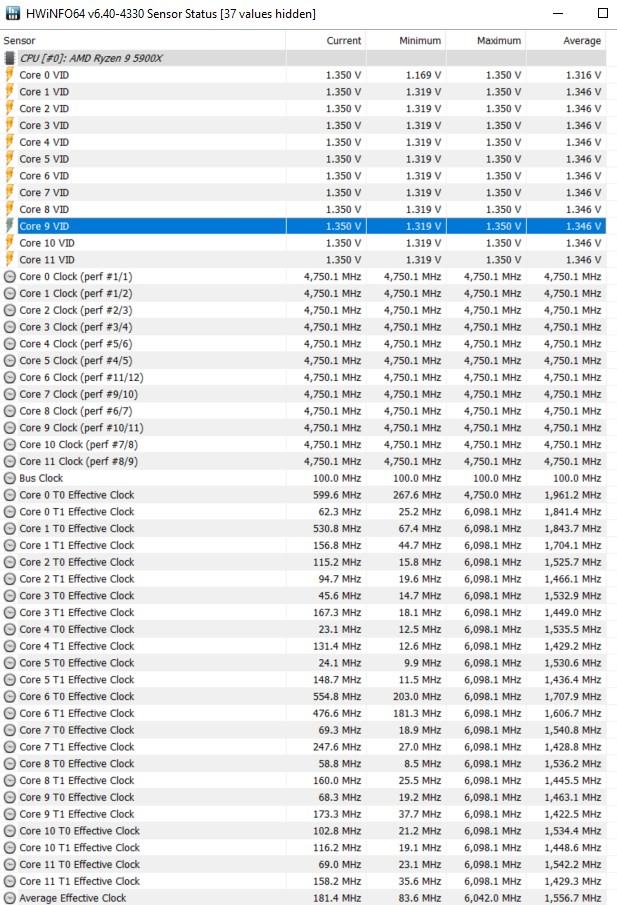The image size is (617, 905).
Task: Click the Current column header
Action: [x=326, y=40]
